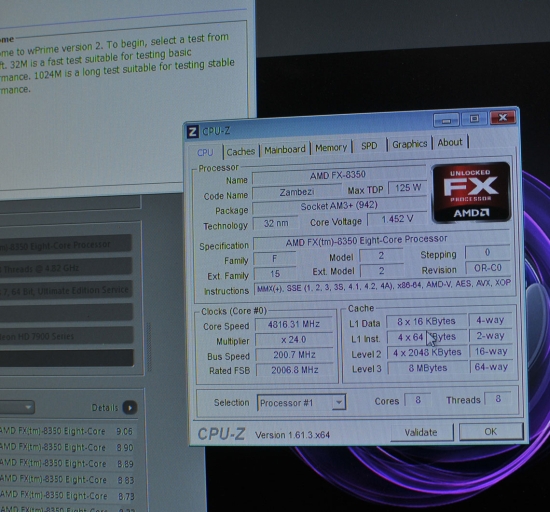Click the background score row showing 8.73
This screenshot has height=512, width=550.
tap(67, 496)
